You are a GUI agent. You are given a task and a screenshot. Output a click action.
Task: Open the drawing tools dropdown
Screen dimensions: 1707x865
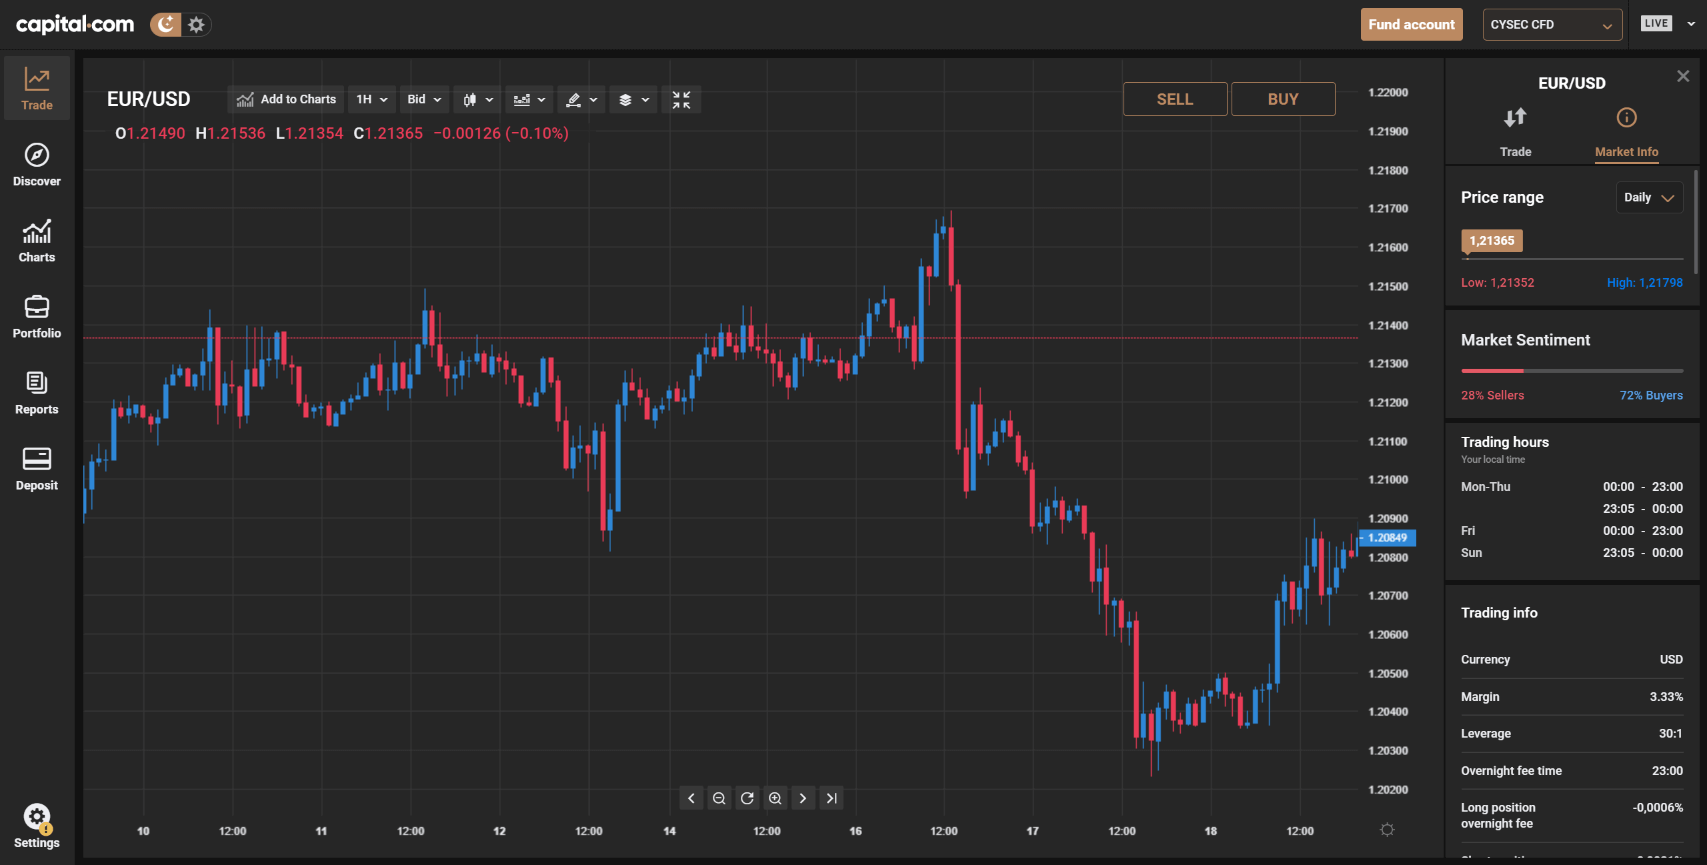click(581, 99)
